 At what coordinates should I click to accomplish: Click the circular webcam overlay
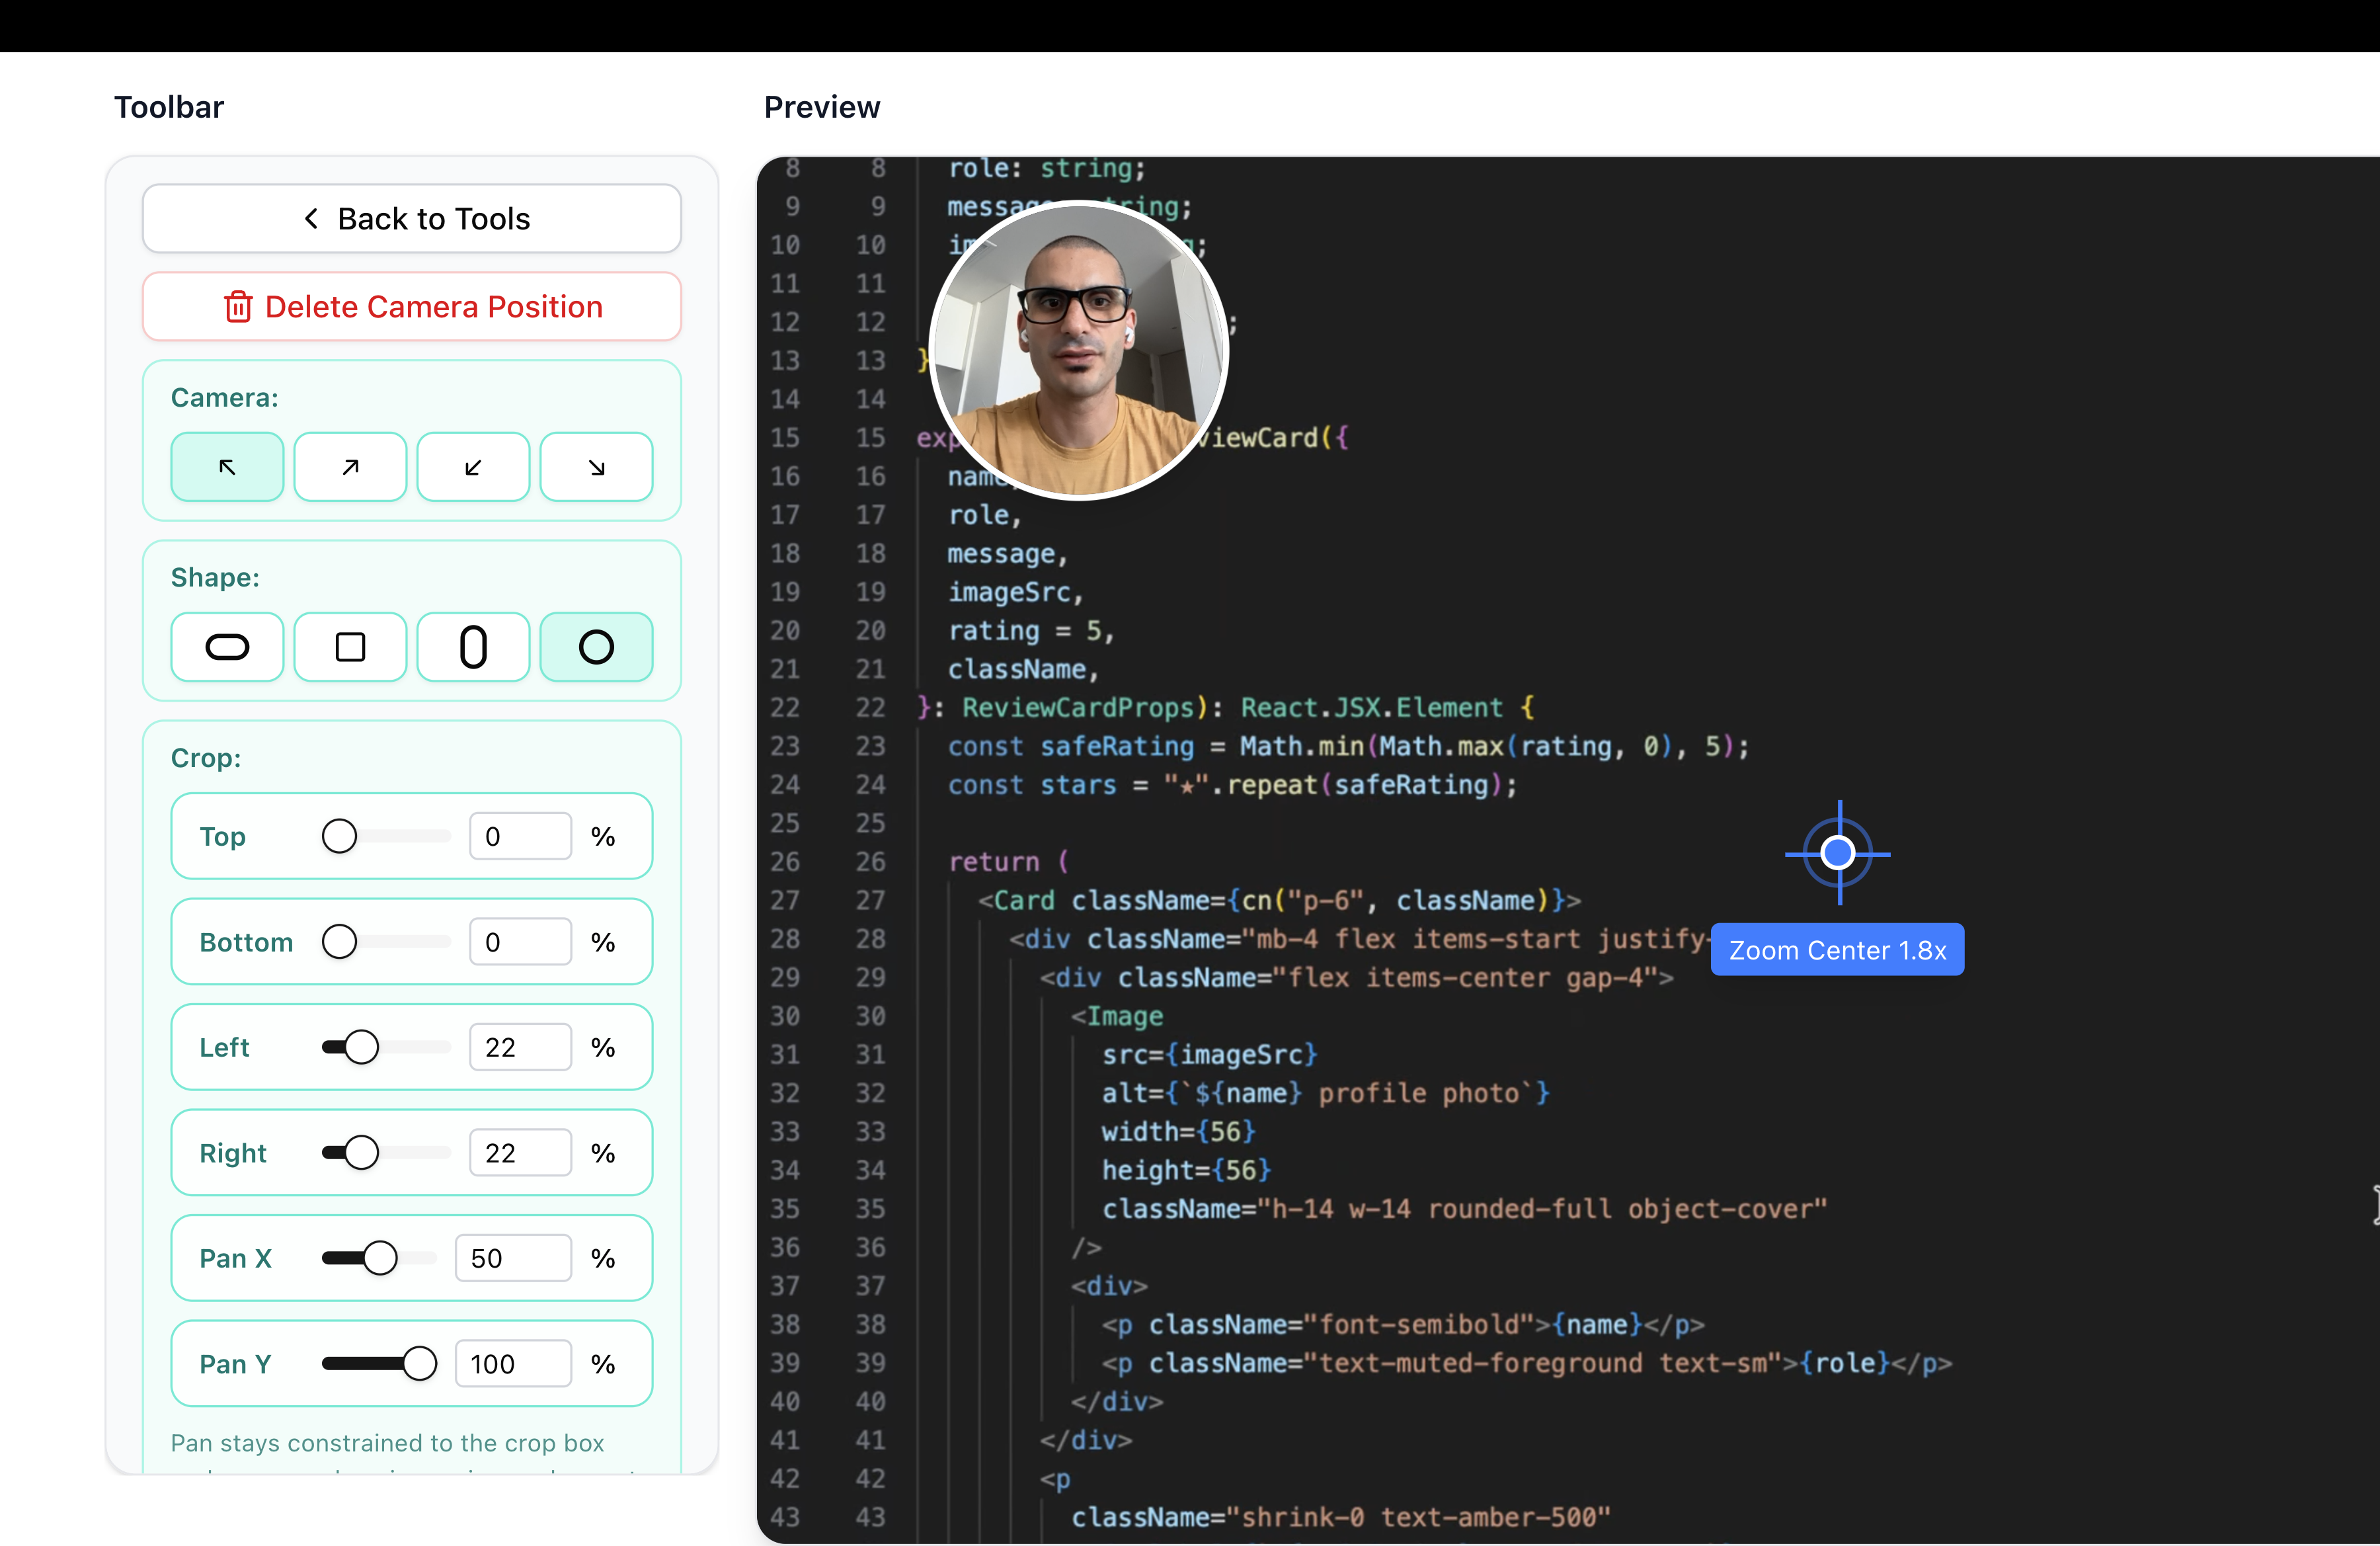[x=1078, y=350]
